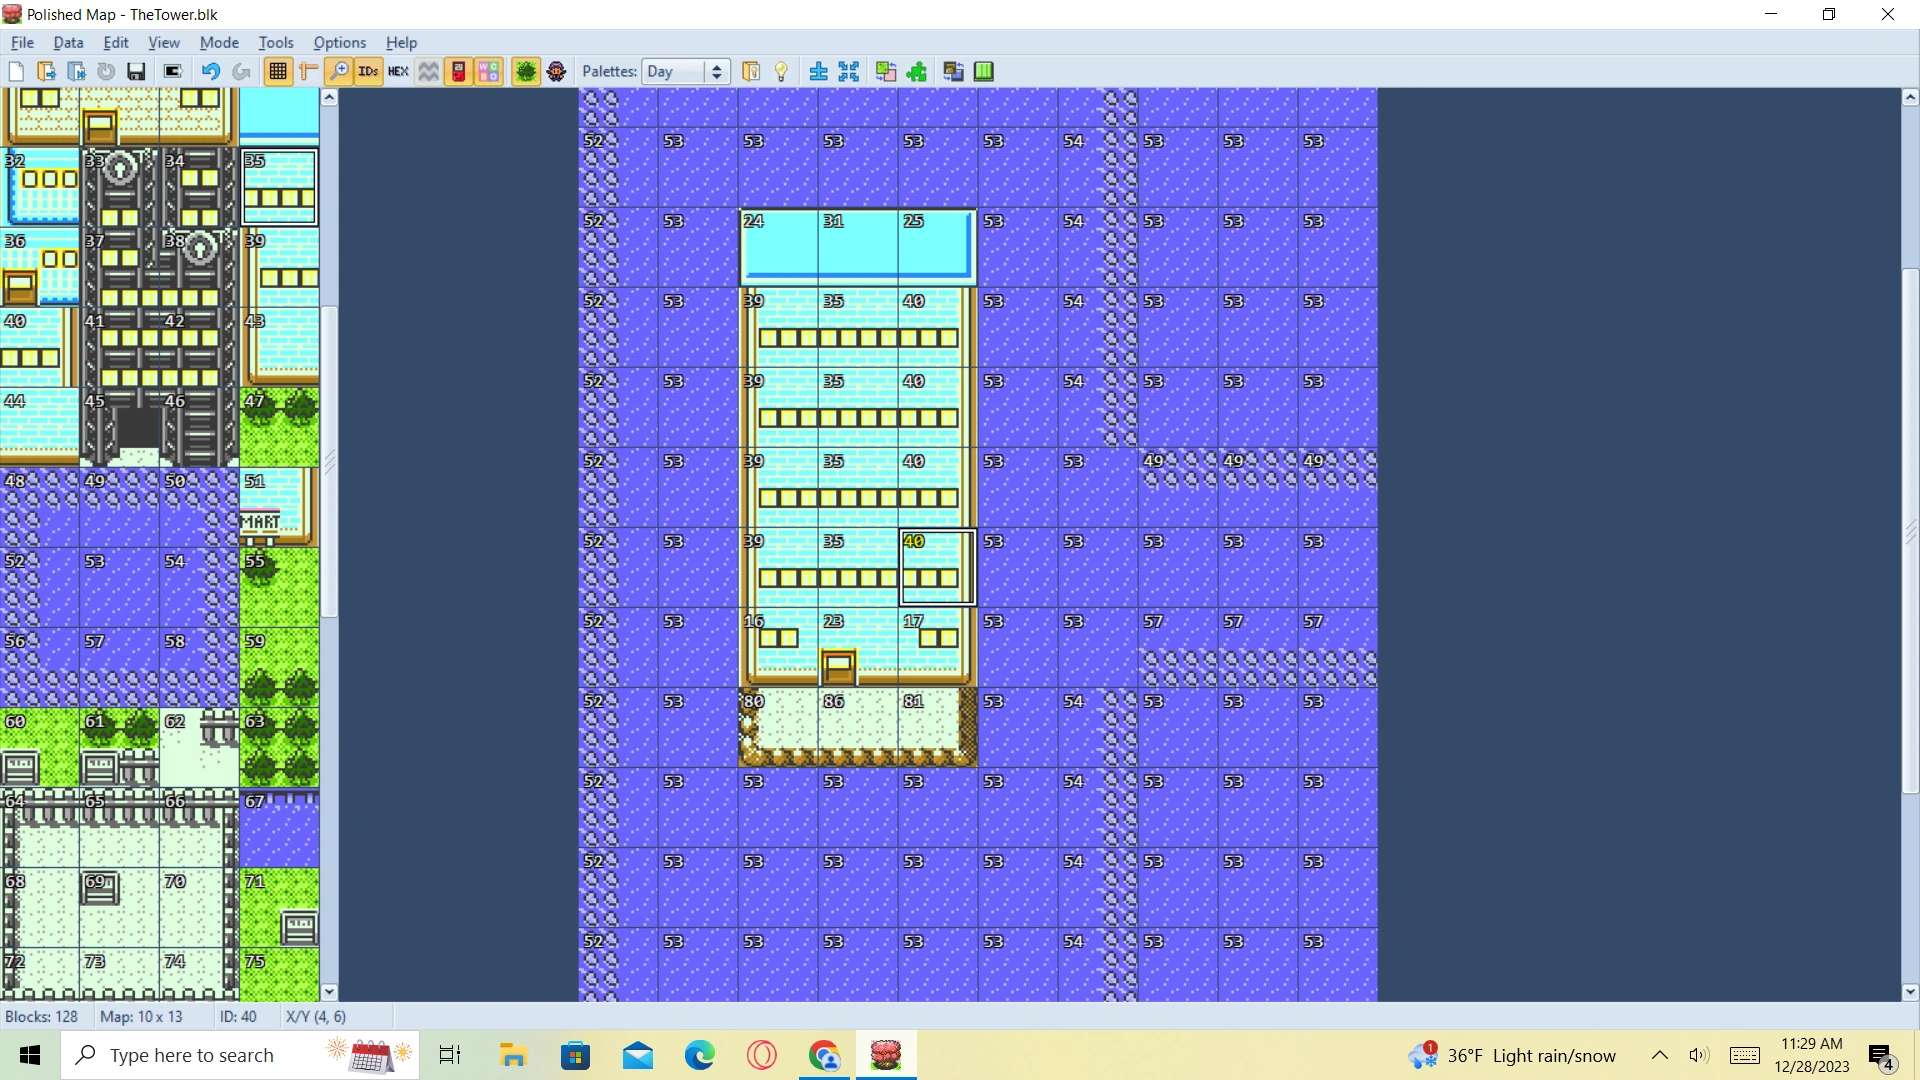Open the Tools menu
The width and height of the screenshot is (1920, 1080).
pos(276,42)
